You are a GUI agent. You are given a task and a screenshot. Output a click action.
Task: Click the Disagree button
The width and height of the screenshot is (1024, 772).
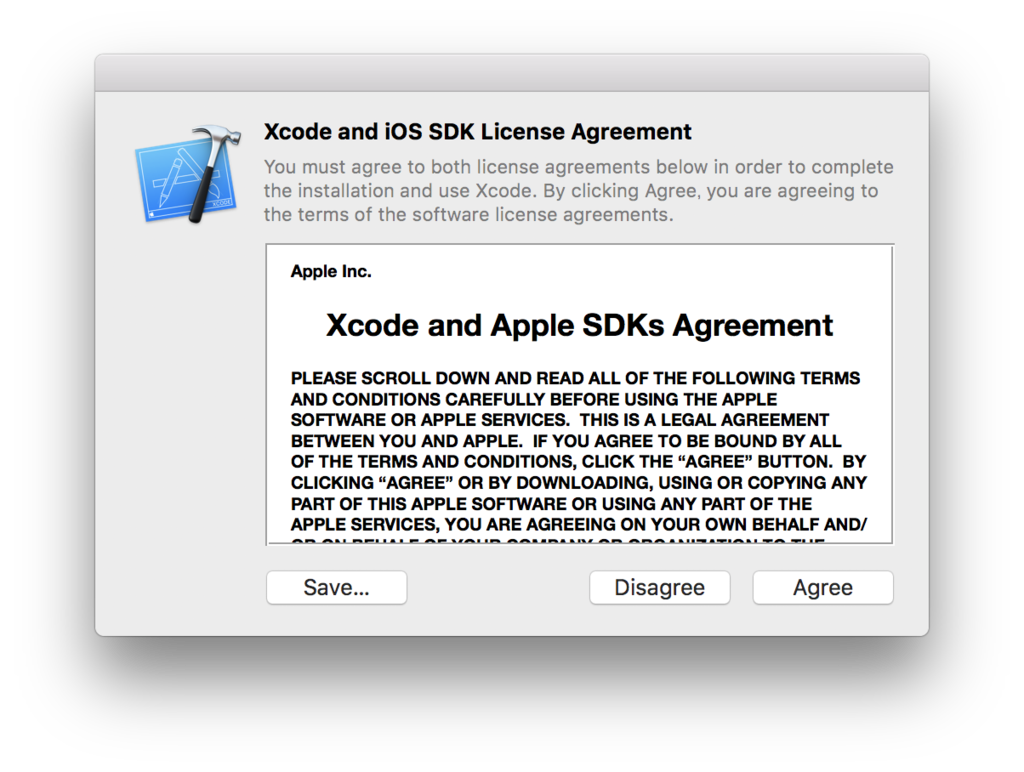coord(660,587)
